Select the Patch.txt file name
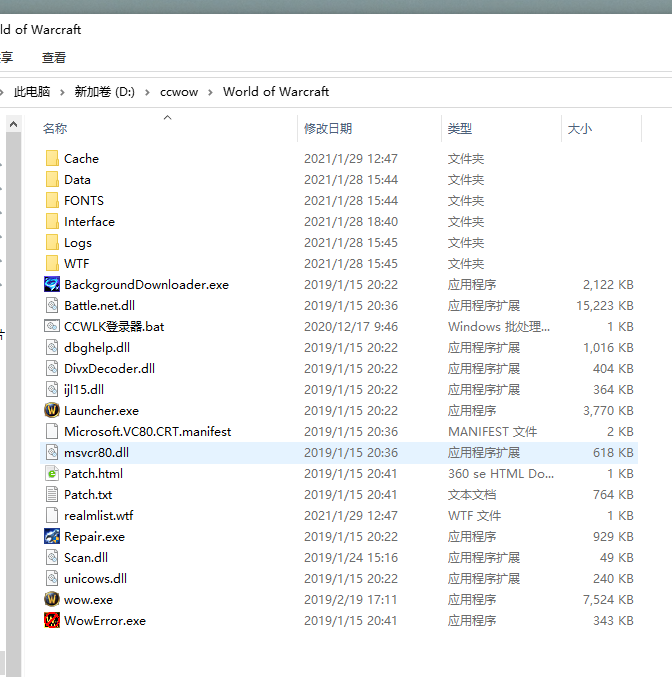This screenshot has width=672, height=677. (88, 495)
